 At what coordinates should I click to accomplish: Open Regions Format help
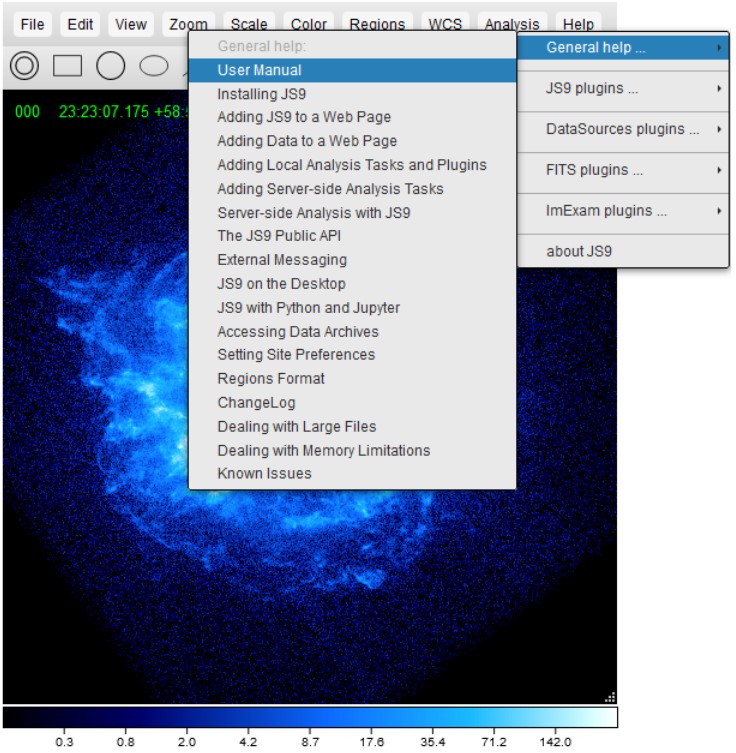click(x=352, y=379)
